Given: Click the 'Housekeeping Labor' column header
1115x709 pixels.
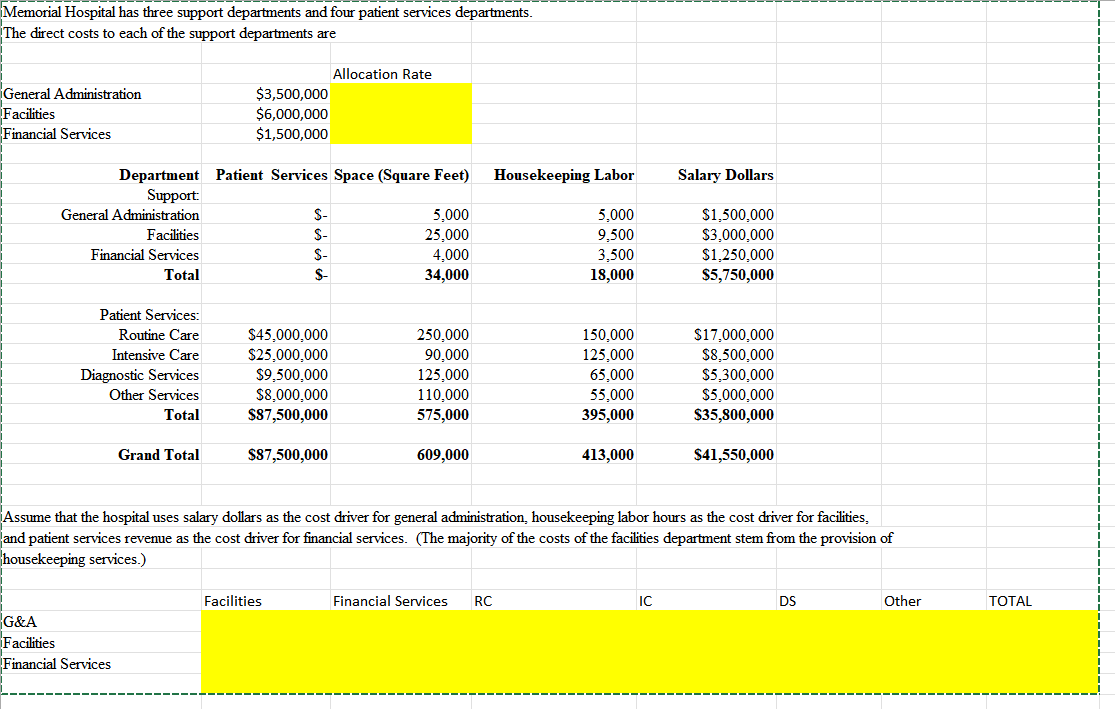Looking at the screenshot, I should tap(564, 175).
